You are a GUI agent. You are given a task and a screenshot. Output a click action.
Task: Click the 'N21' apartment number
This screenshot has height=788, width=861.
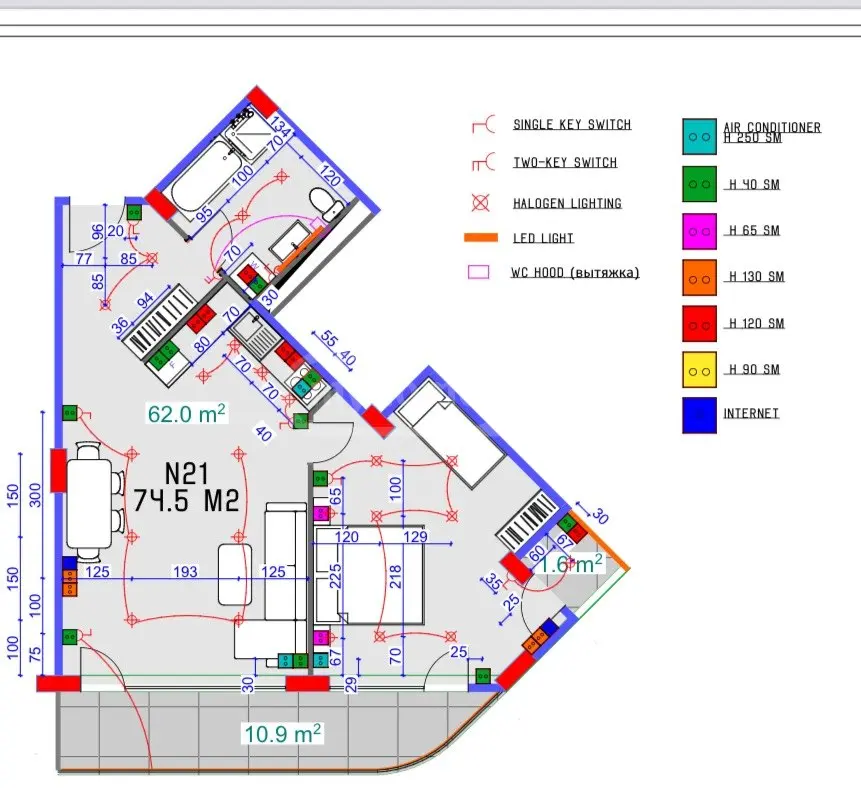click(x=186, y=474)
